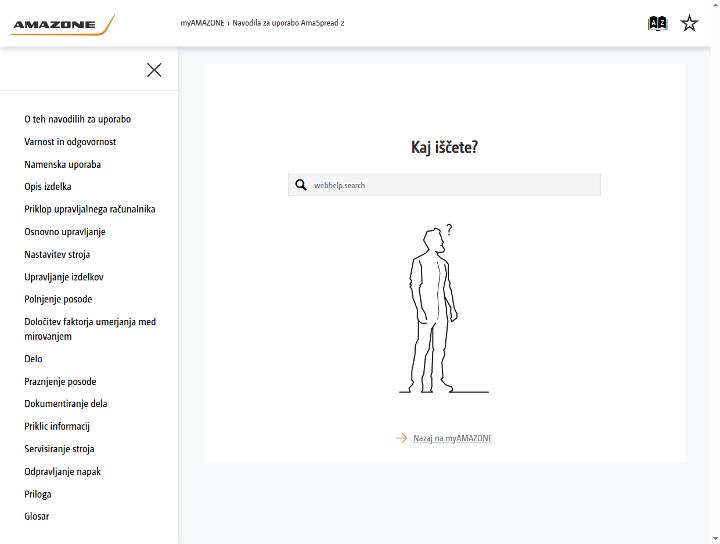
Task: Open Servisiranje stroja chapter
Action: point(59,449)
